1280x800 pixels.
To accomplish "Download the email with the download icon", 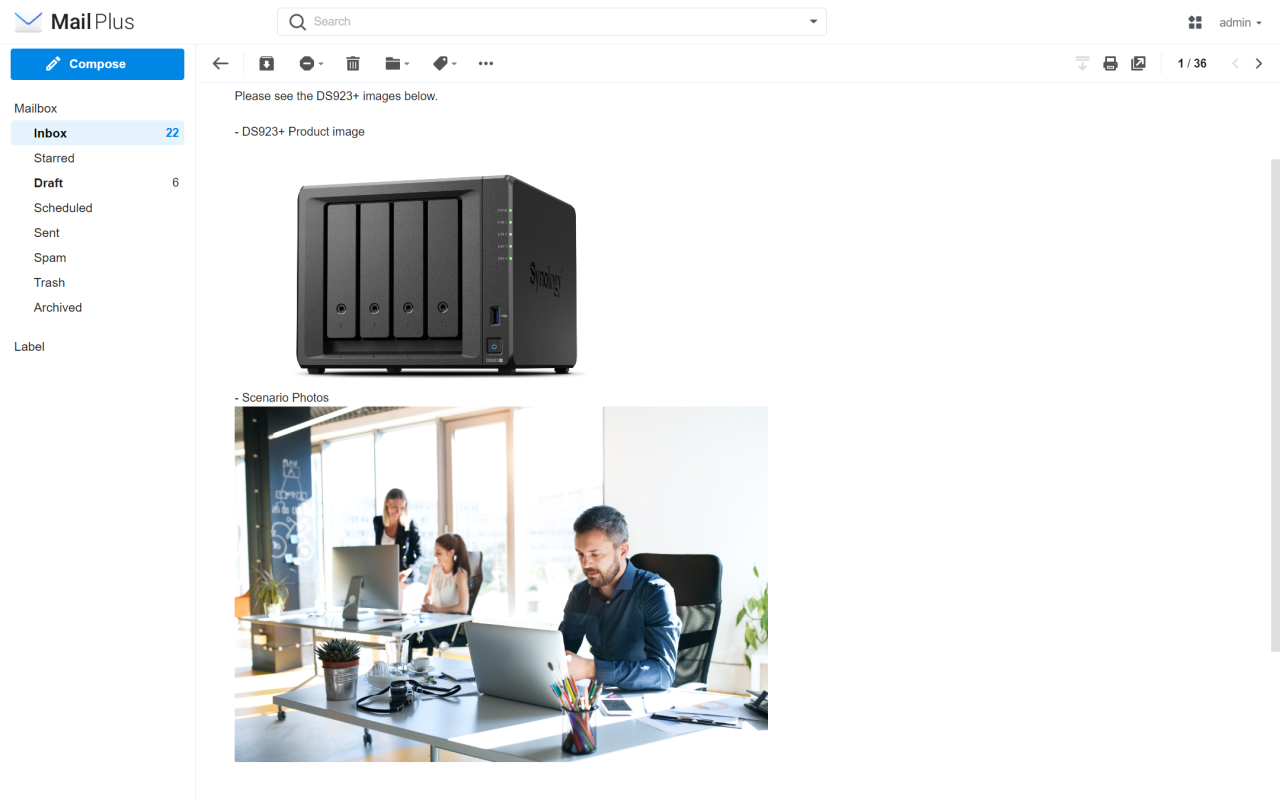I will 1081,63.
